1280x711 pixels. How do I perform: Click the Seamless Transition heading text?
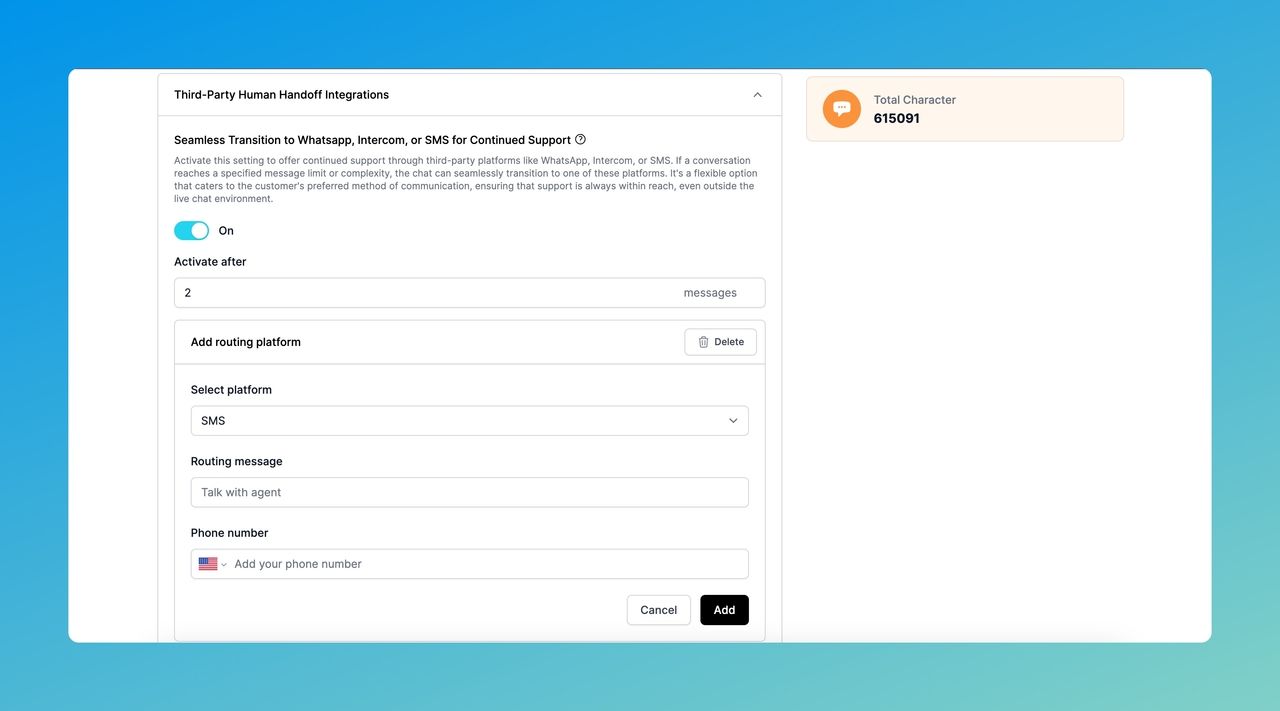coord(373,140)
